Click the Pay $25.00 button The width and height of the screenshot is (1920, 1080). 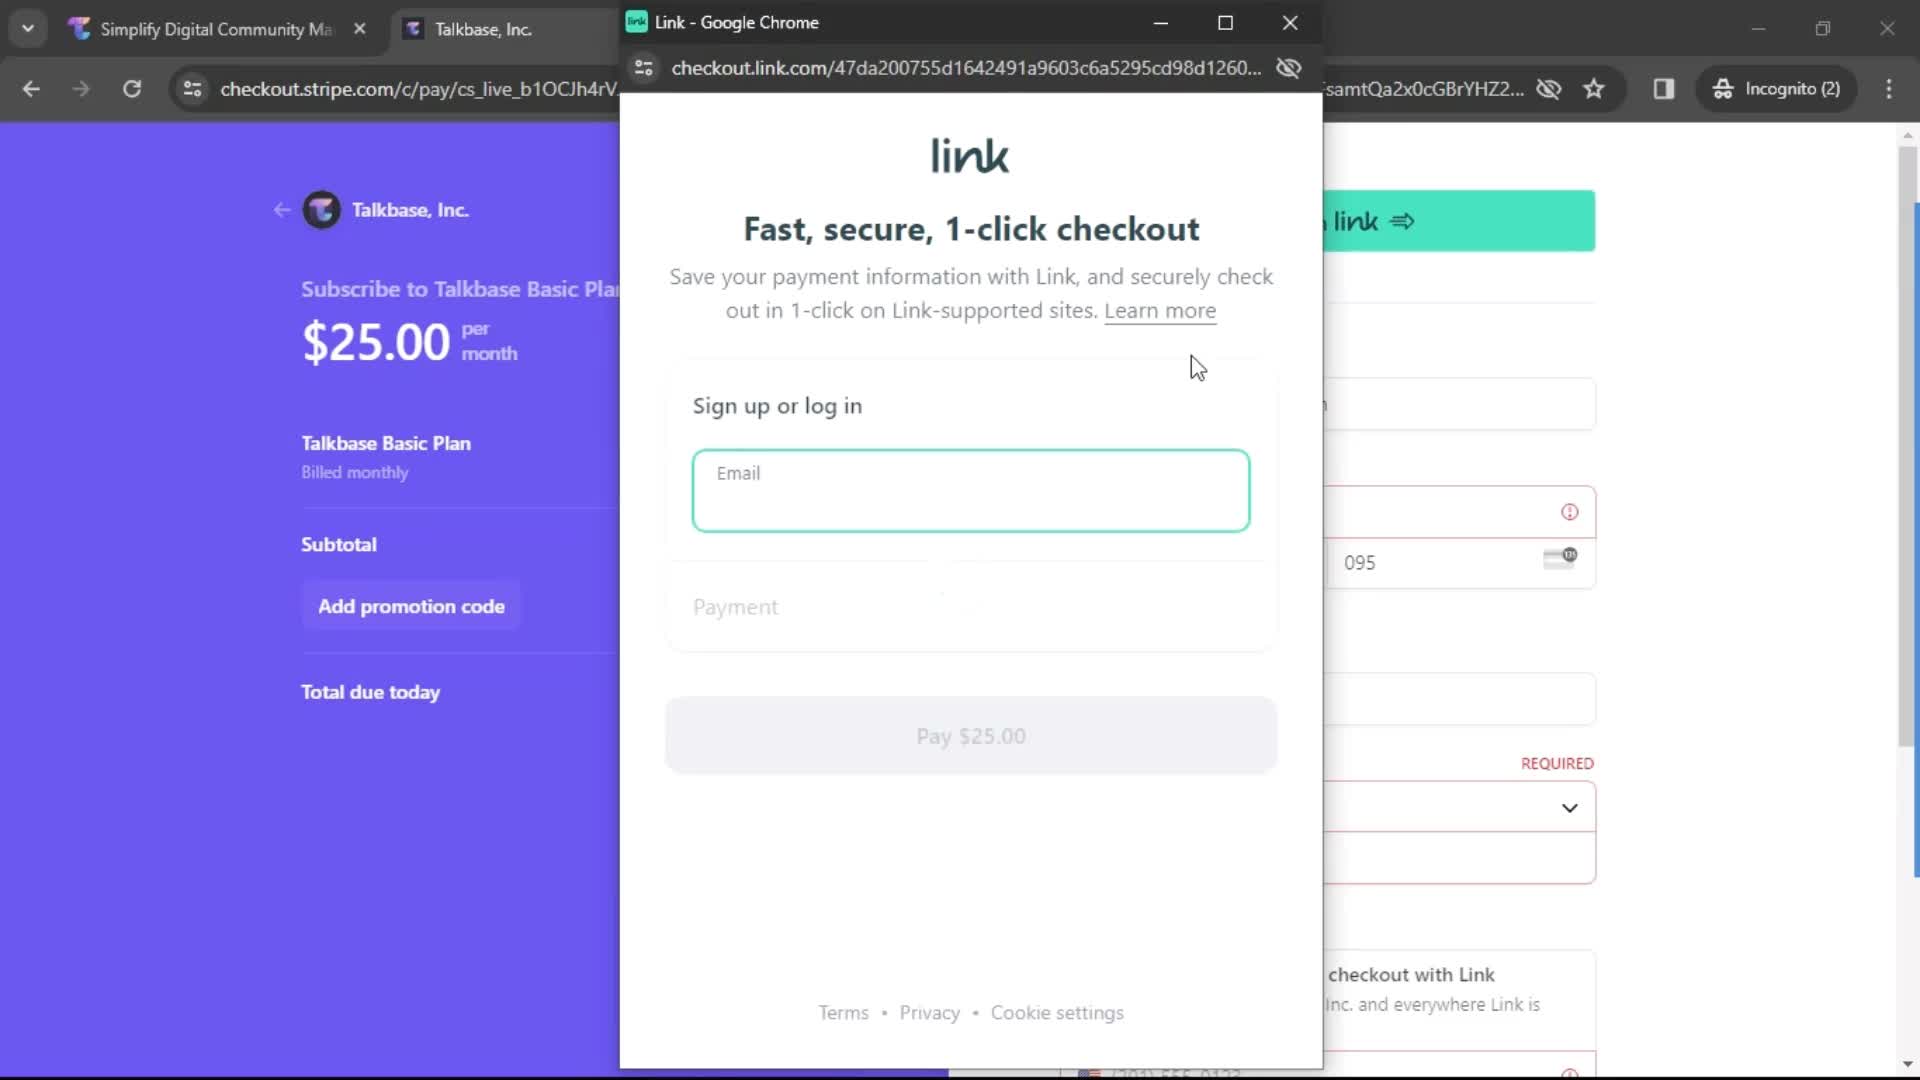tap(971, 735)
